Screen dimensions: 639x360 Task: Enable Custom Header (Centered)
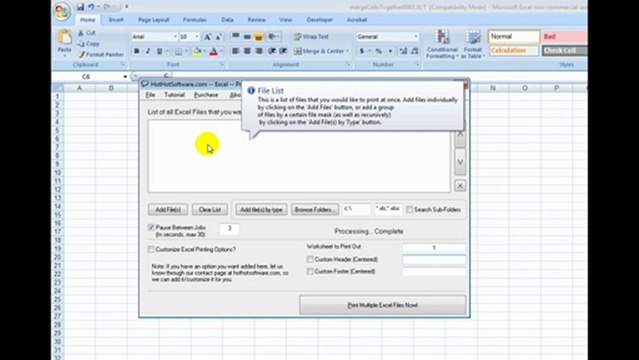point(310,259)
